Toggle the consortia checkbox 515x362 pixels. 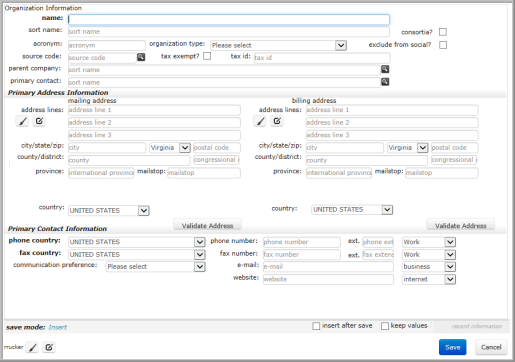coord(443,32)
